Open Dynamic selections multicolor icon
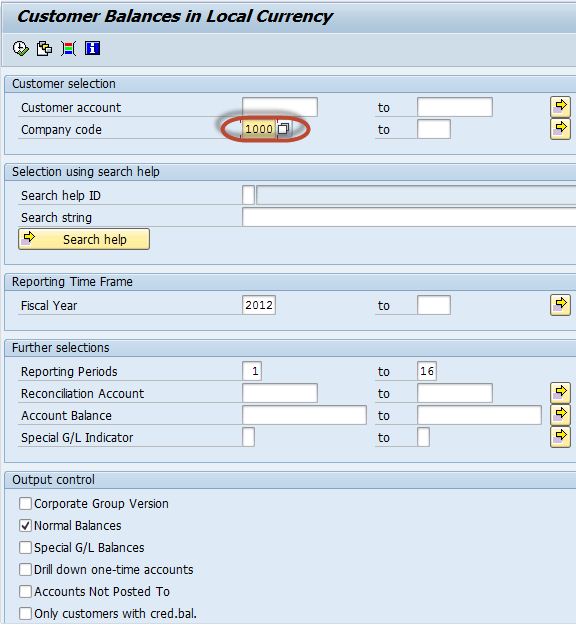Viewport: 576px width, 626px height. (x=68, y=49)
